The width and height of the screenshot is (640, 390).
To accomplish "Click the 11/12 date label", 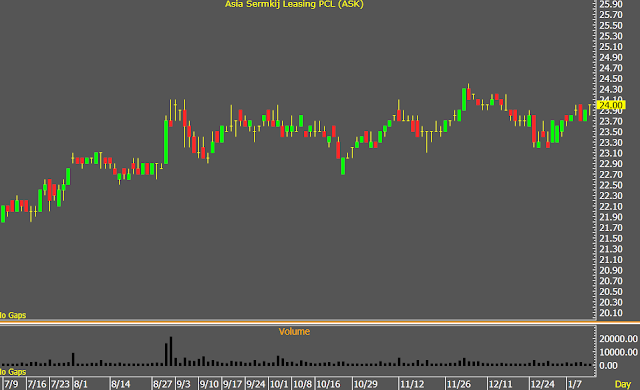I will [412, 384].
